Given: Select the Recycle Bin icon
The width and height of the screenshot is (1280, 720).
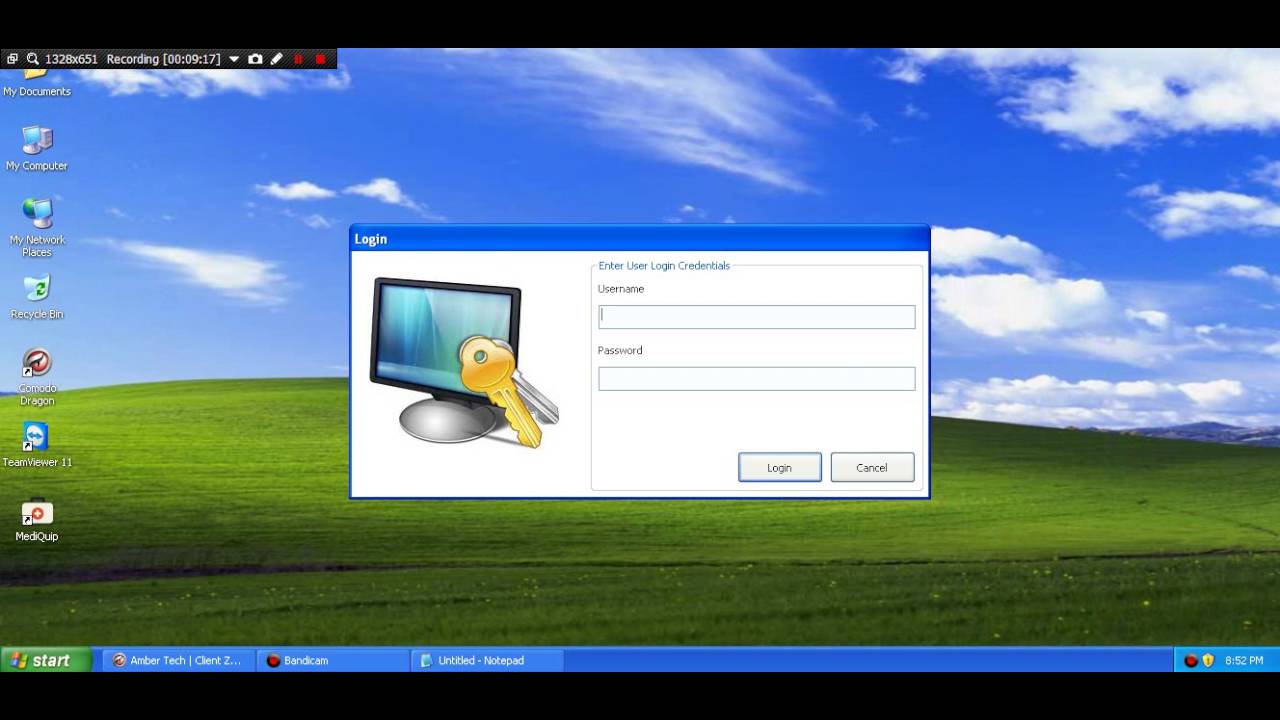Looking at the screenshot, I should click(x=37, y=297).
